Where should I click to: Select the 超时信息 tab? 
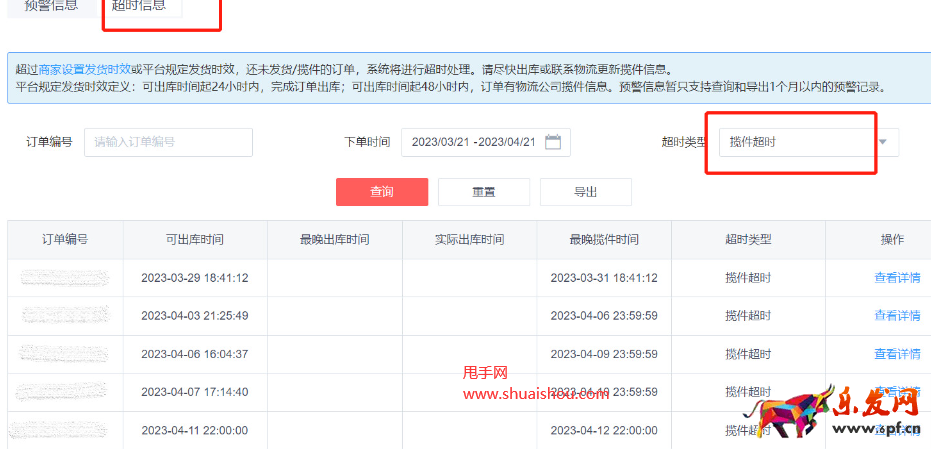tap(139, 6)
